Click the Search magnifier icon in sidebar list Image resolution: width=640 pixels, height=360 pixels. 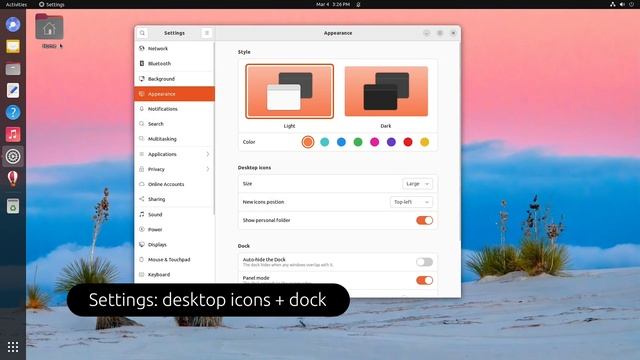click(142, 124)
